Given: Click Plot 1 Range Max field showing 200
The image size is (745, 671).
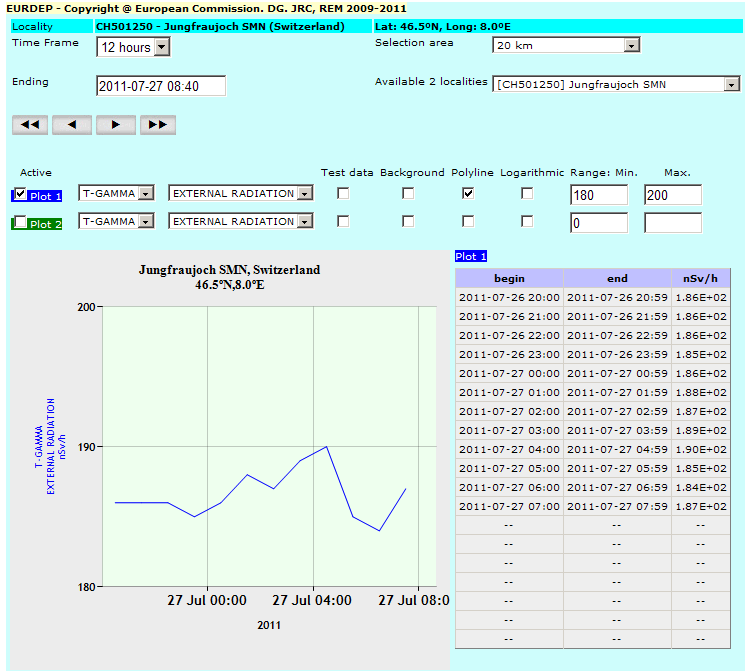Looking at the screenshot, I should point(673,194).
